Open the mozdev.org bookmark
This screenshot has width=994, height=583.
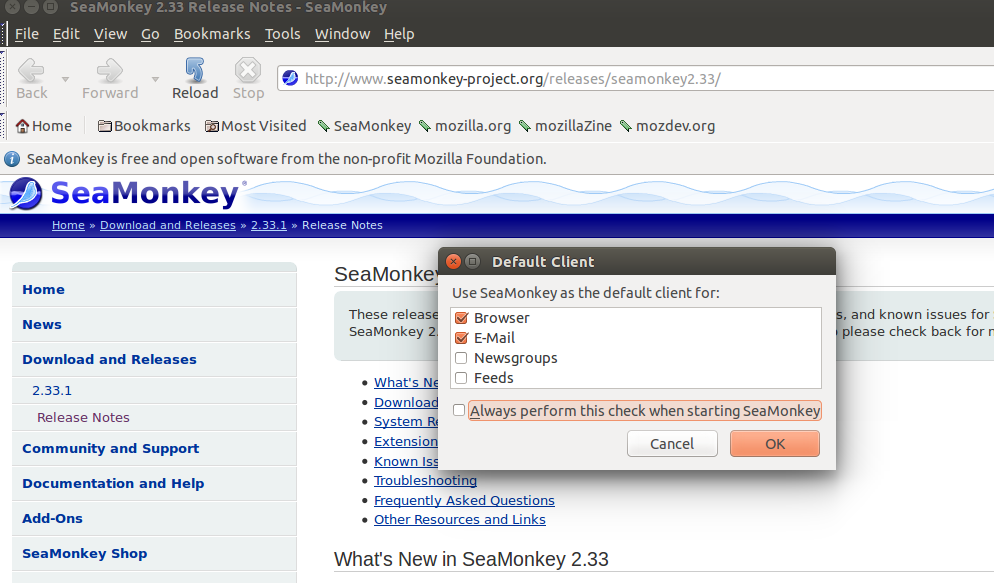(668, 126)
